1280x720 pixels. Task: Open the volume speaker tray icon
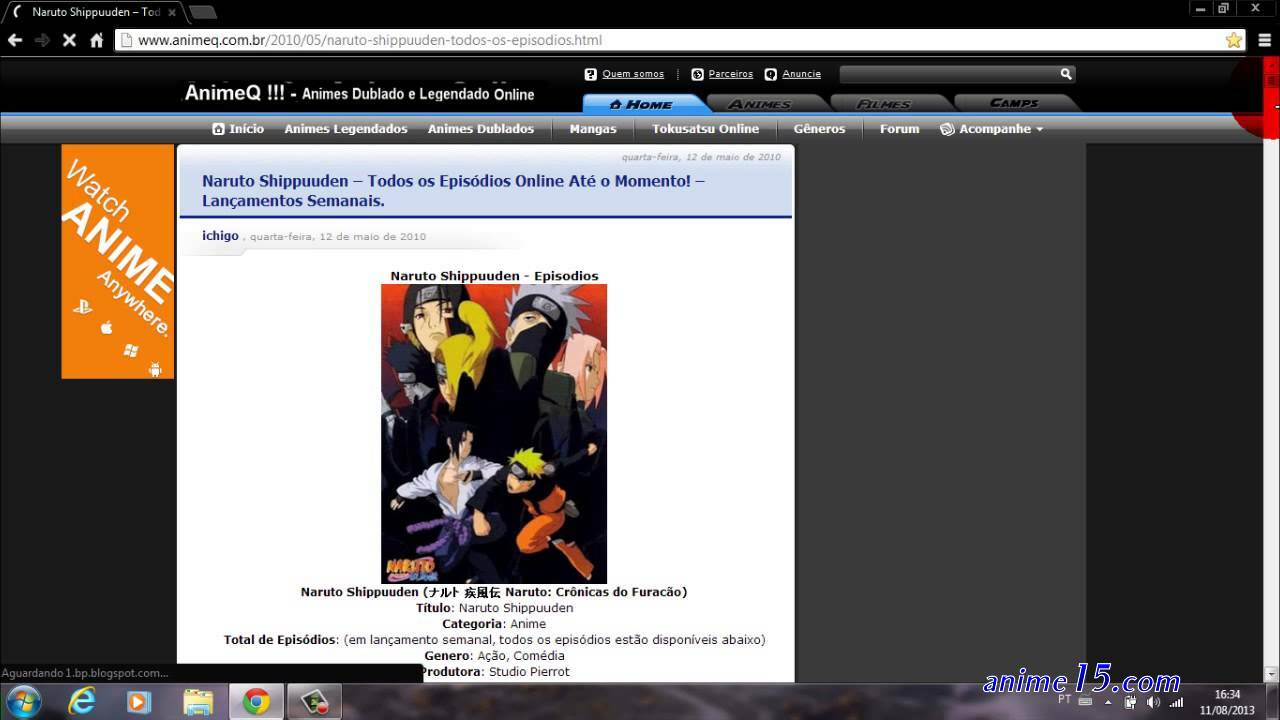click(1153, 702)
